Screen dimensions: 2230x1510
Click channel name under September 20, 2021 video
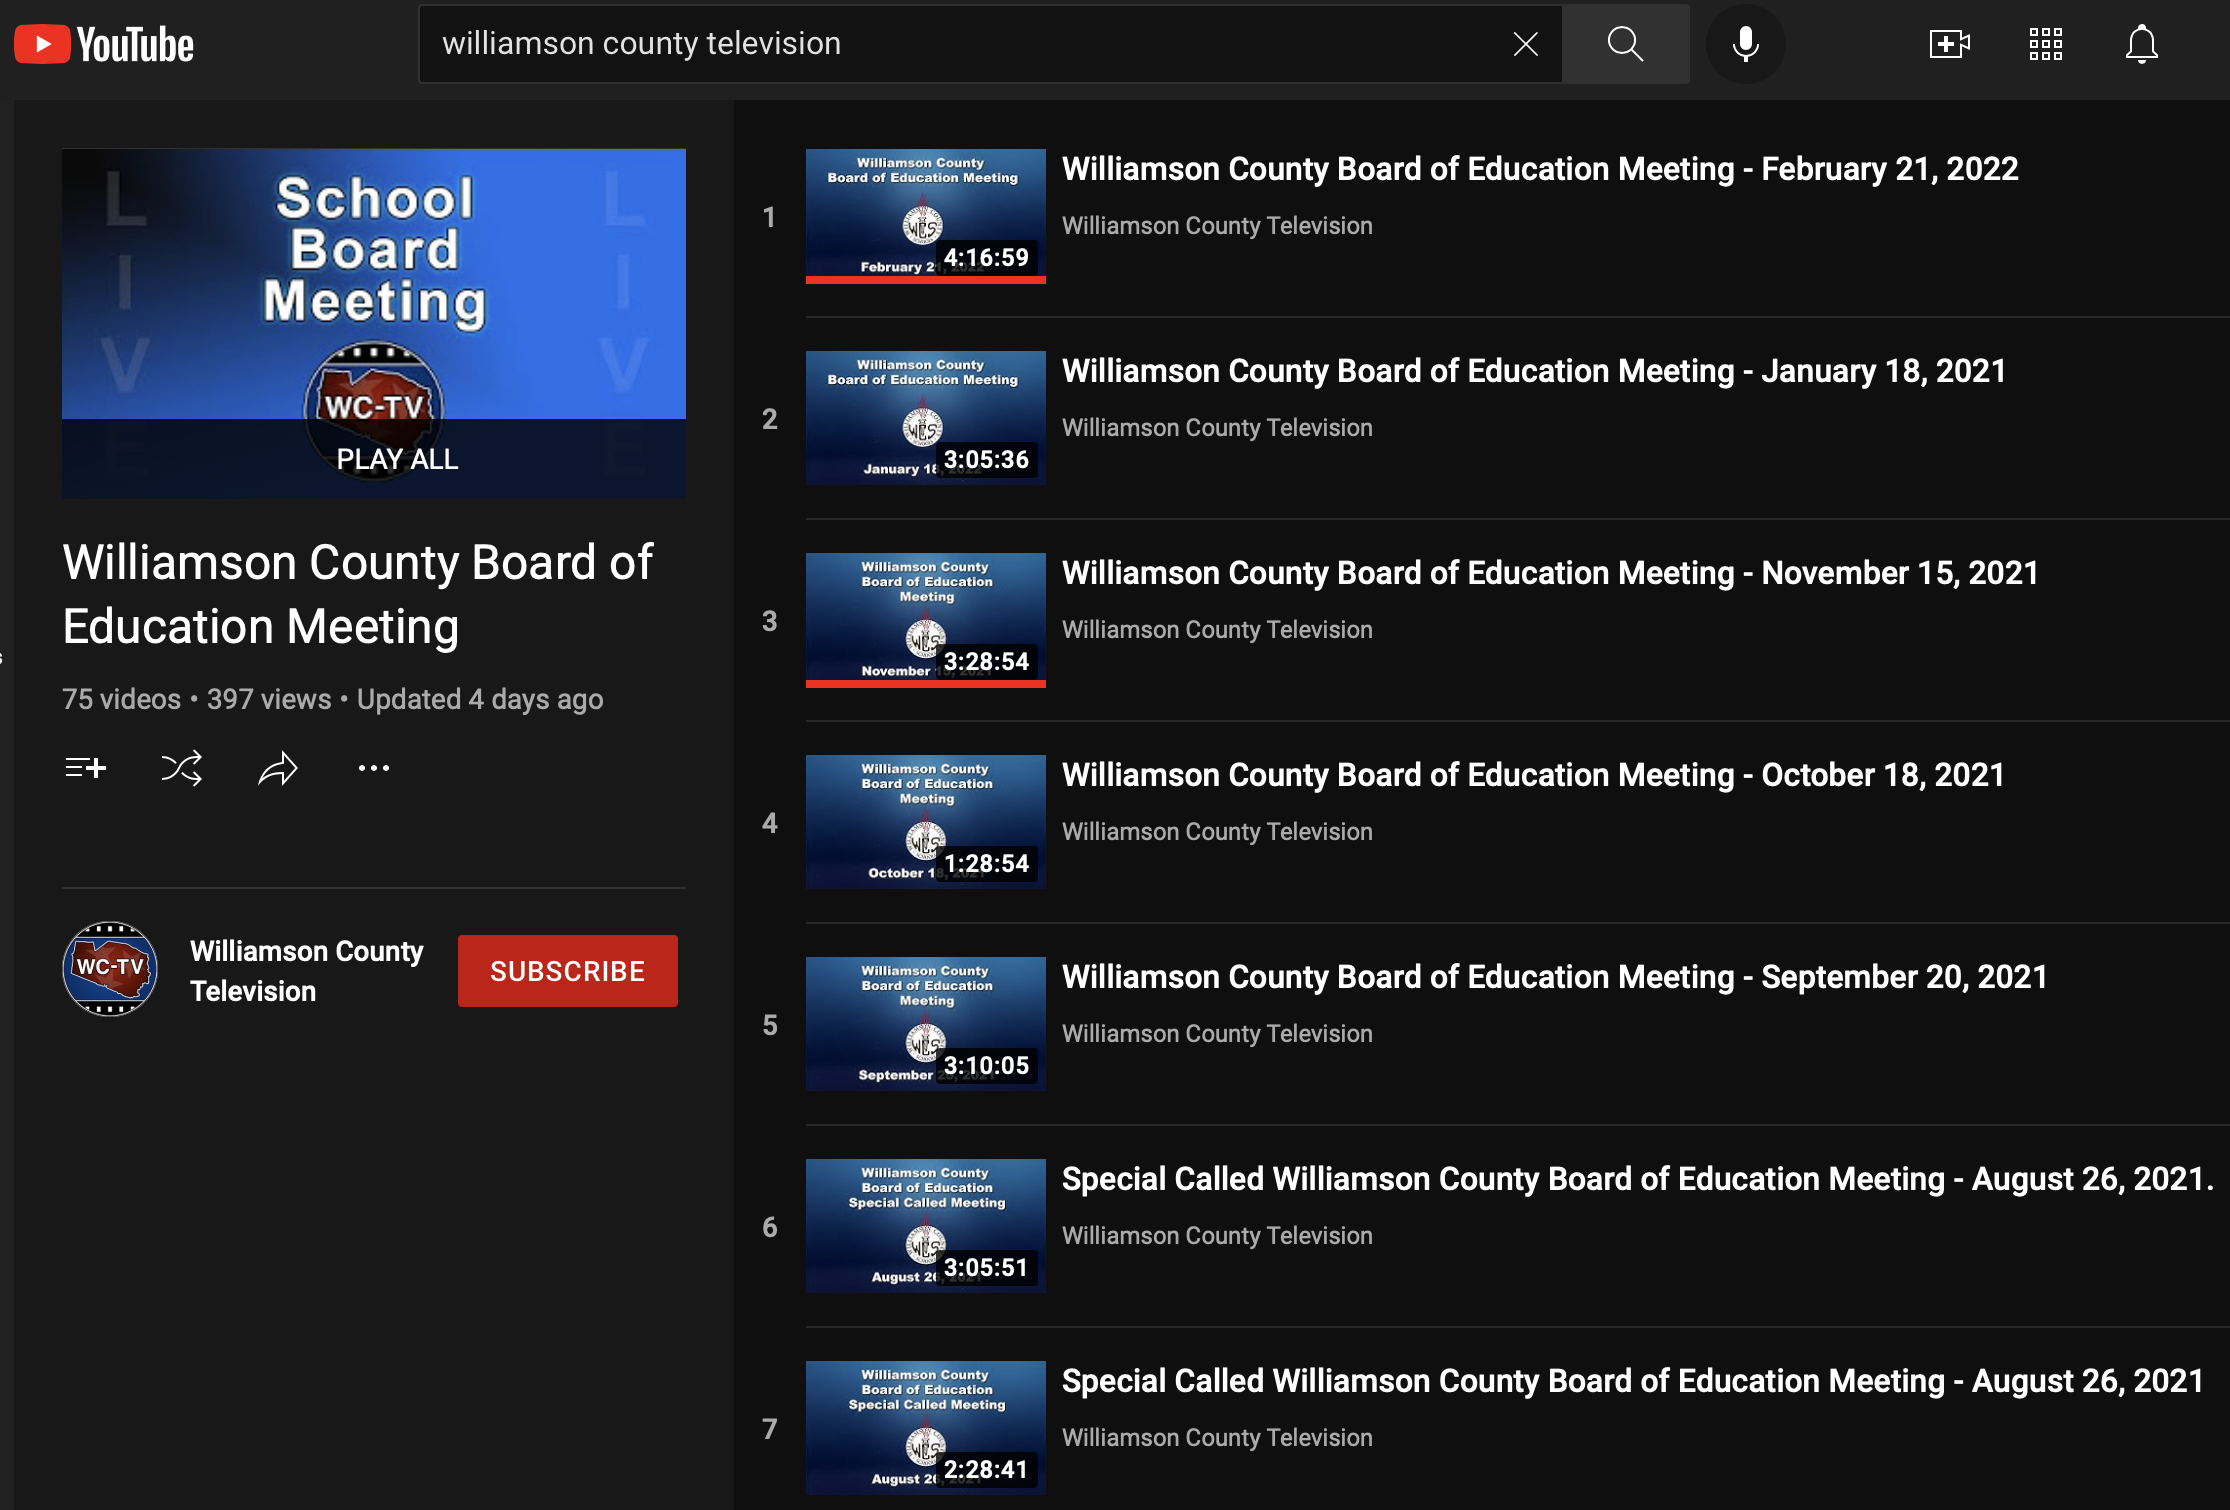[1217, 1034]
